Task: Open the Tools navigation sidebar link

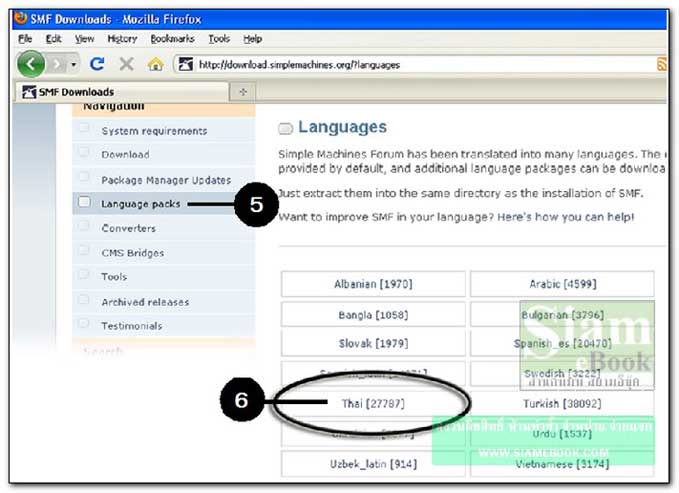Action: pyautogui.click(x=114, y=276)
